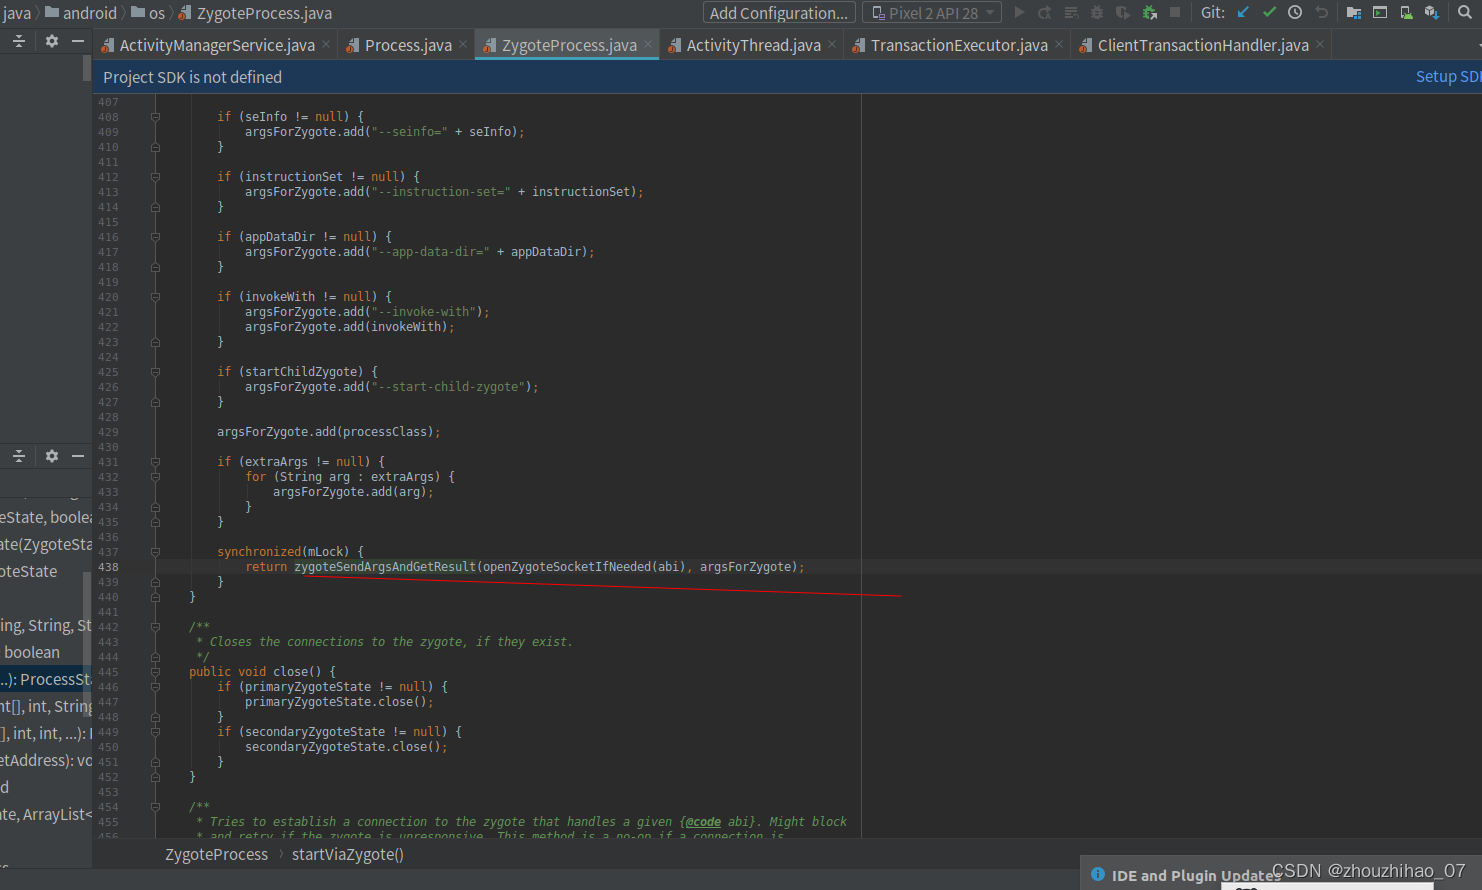Switch to ActivityManagerService.java tab
1482x890 pixels.
pos(217,45)
